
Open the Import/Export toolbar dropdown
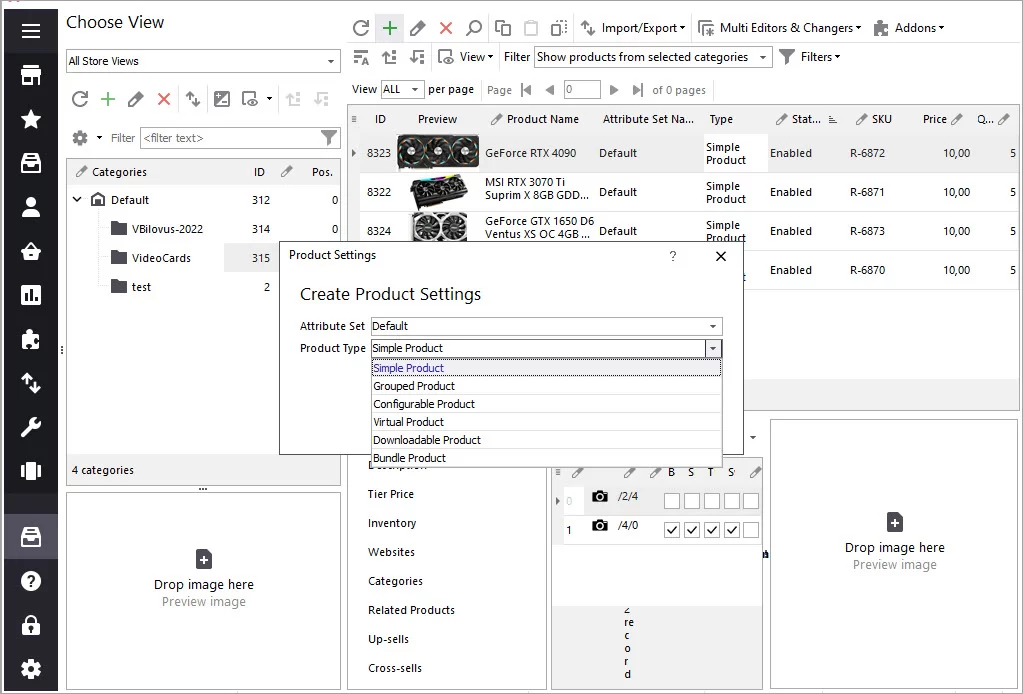633,28
